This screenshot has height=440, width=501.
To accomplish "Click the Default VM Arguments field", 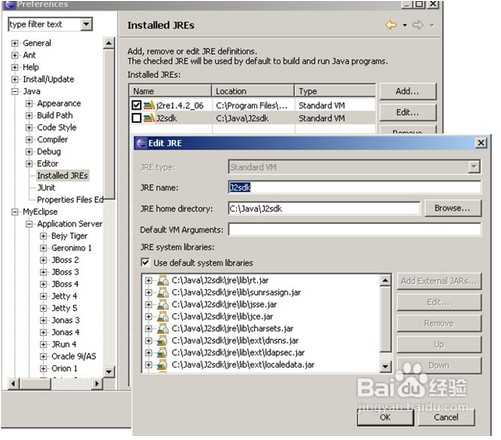I will [354, 230].
